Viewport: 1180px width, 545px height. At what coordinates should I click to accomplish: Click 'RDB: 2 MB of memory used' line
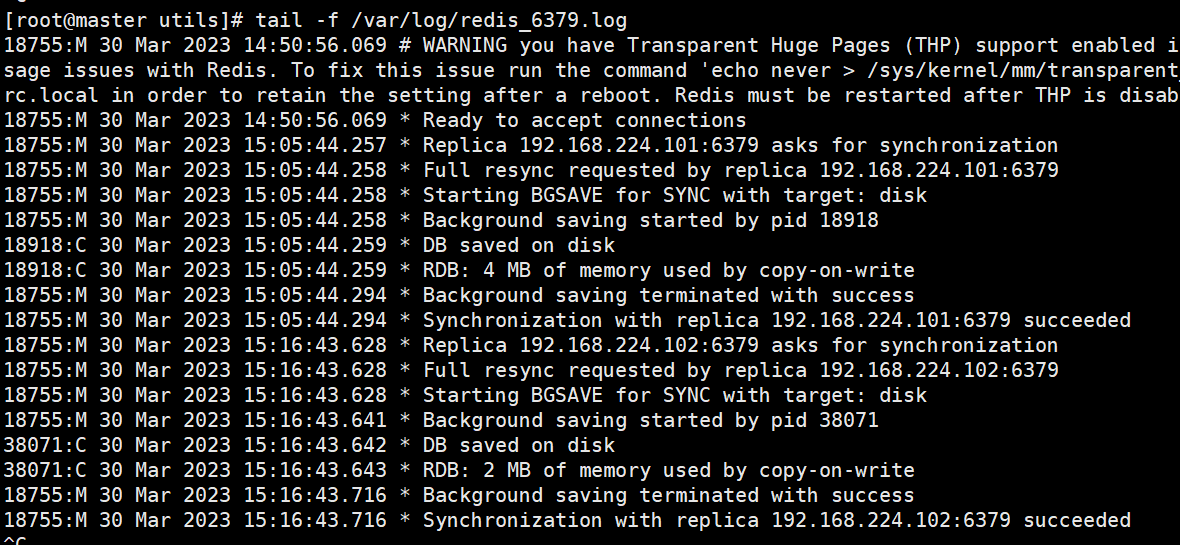(668, 470)
